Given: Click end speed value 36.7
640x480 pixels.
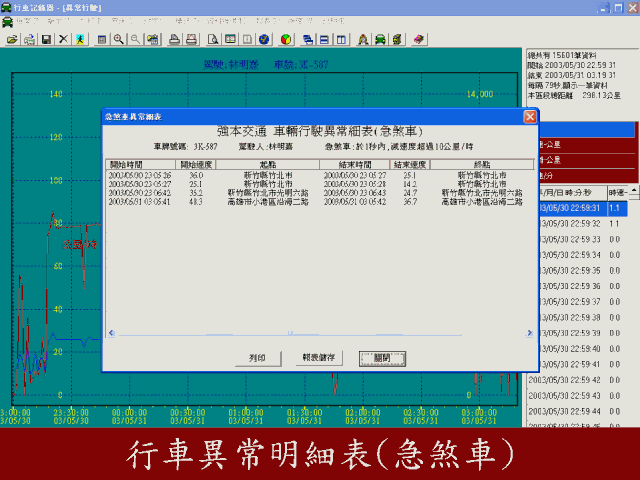Looking at the screenshot, I should [x=410, y=202].
